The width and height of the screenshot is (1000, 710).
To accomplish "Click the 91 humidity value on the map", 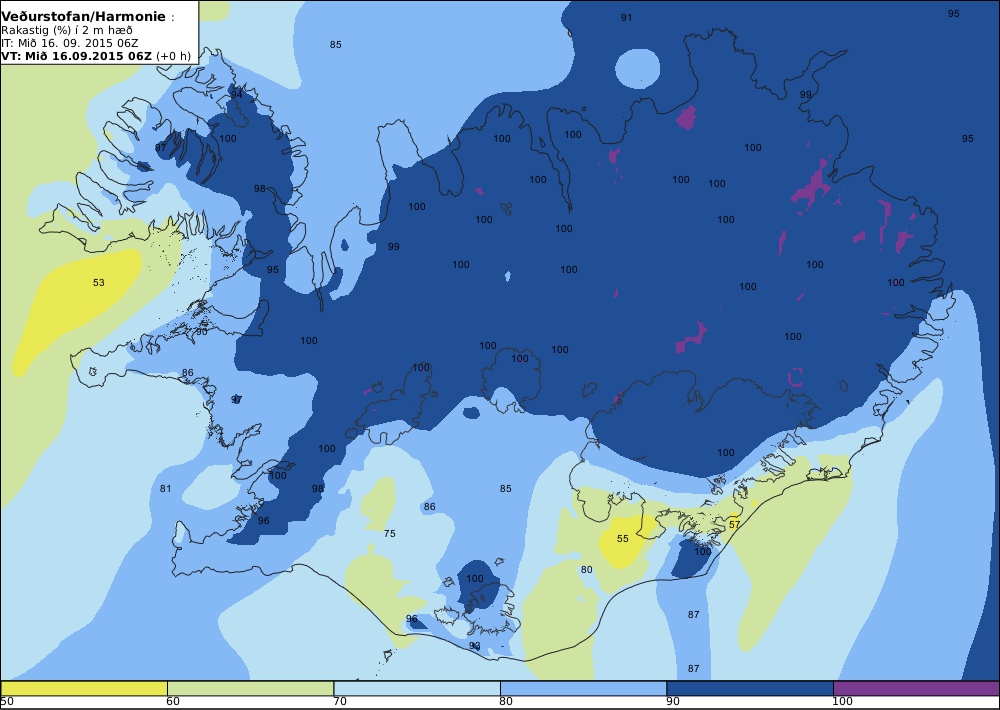I will click(626, 18).
